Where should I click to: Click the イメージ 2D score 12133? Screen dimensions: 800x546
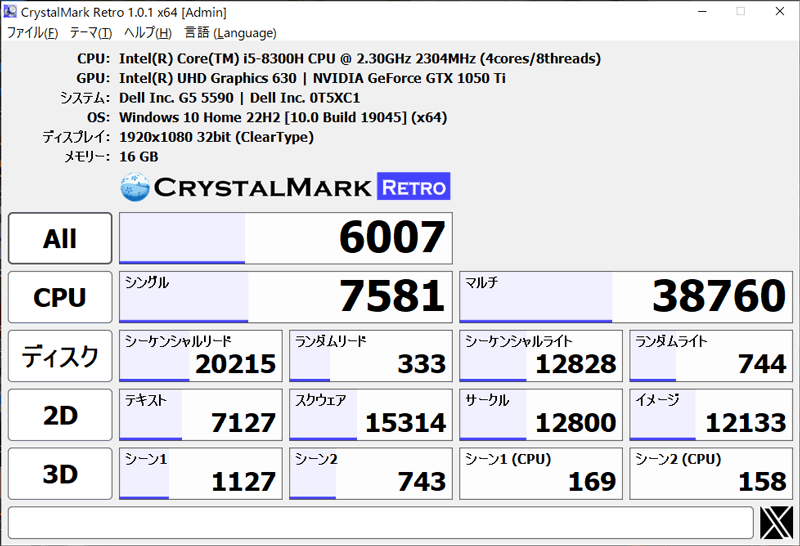click(711, 415)
